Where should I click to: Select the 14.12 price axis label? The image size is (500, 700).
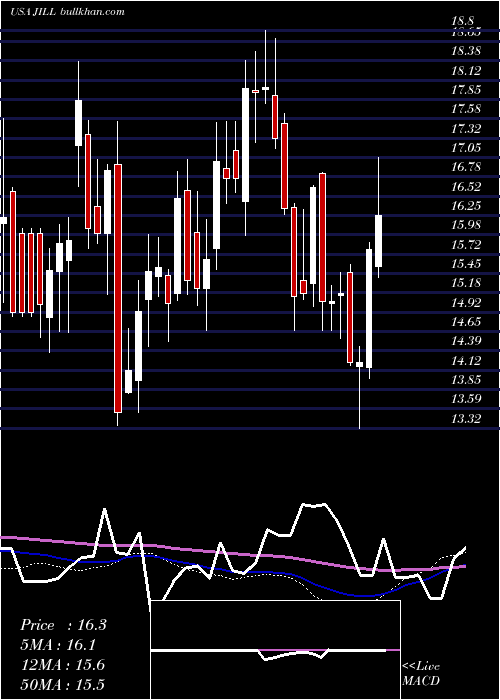pos(466,361)
